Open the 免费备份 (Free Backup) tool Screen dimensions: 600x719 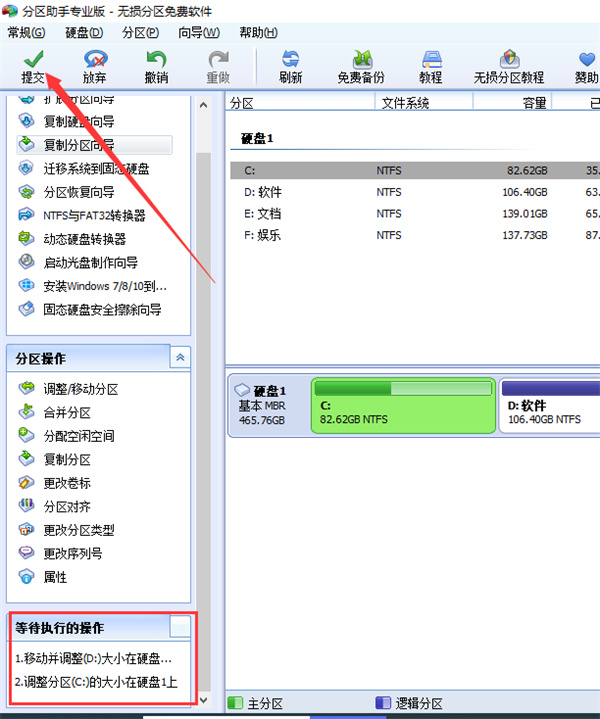361,58
